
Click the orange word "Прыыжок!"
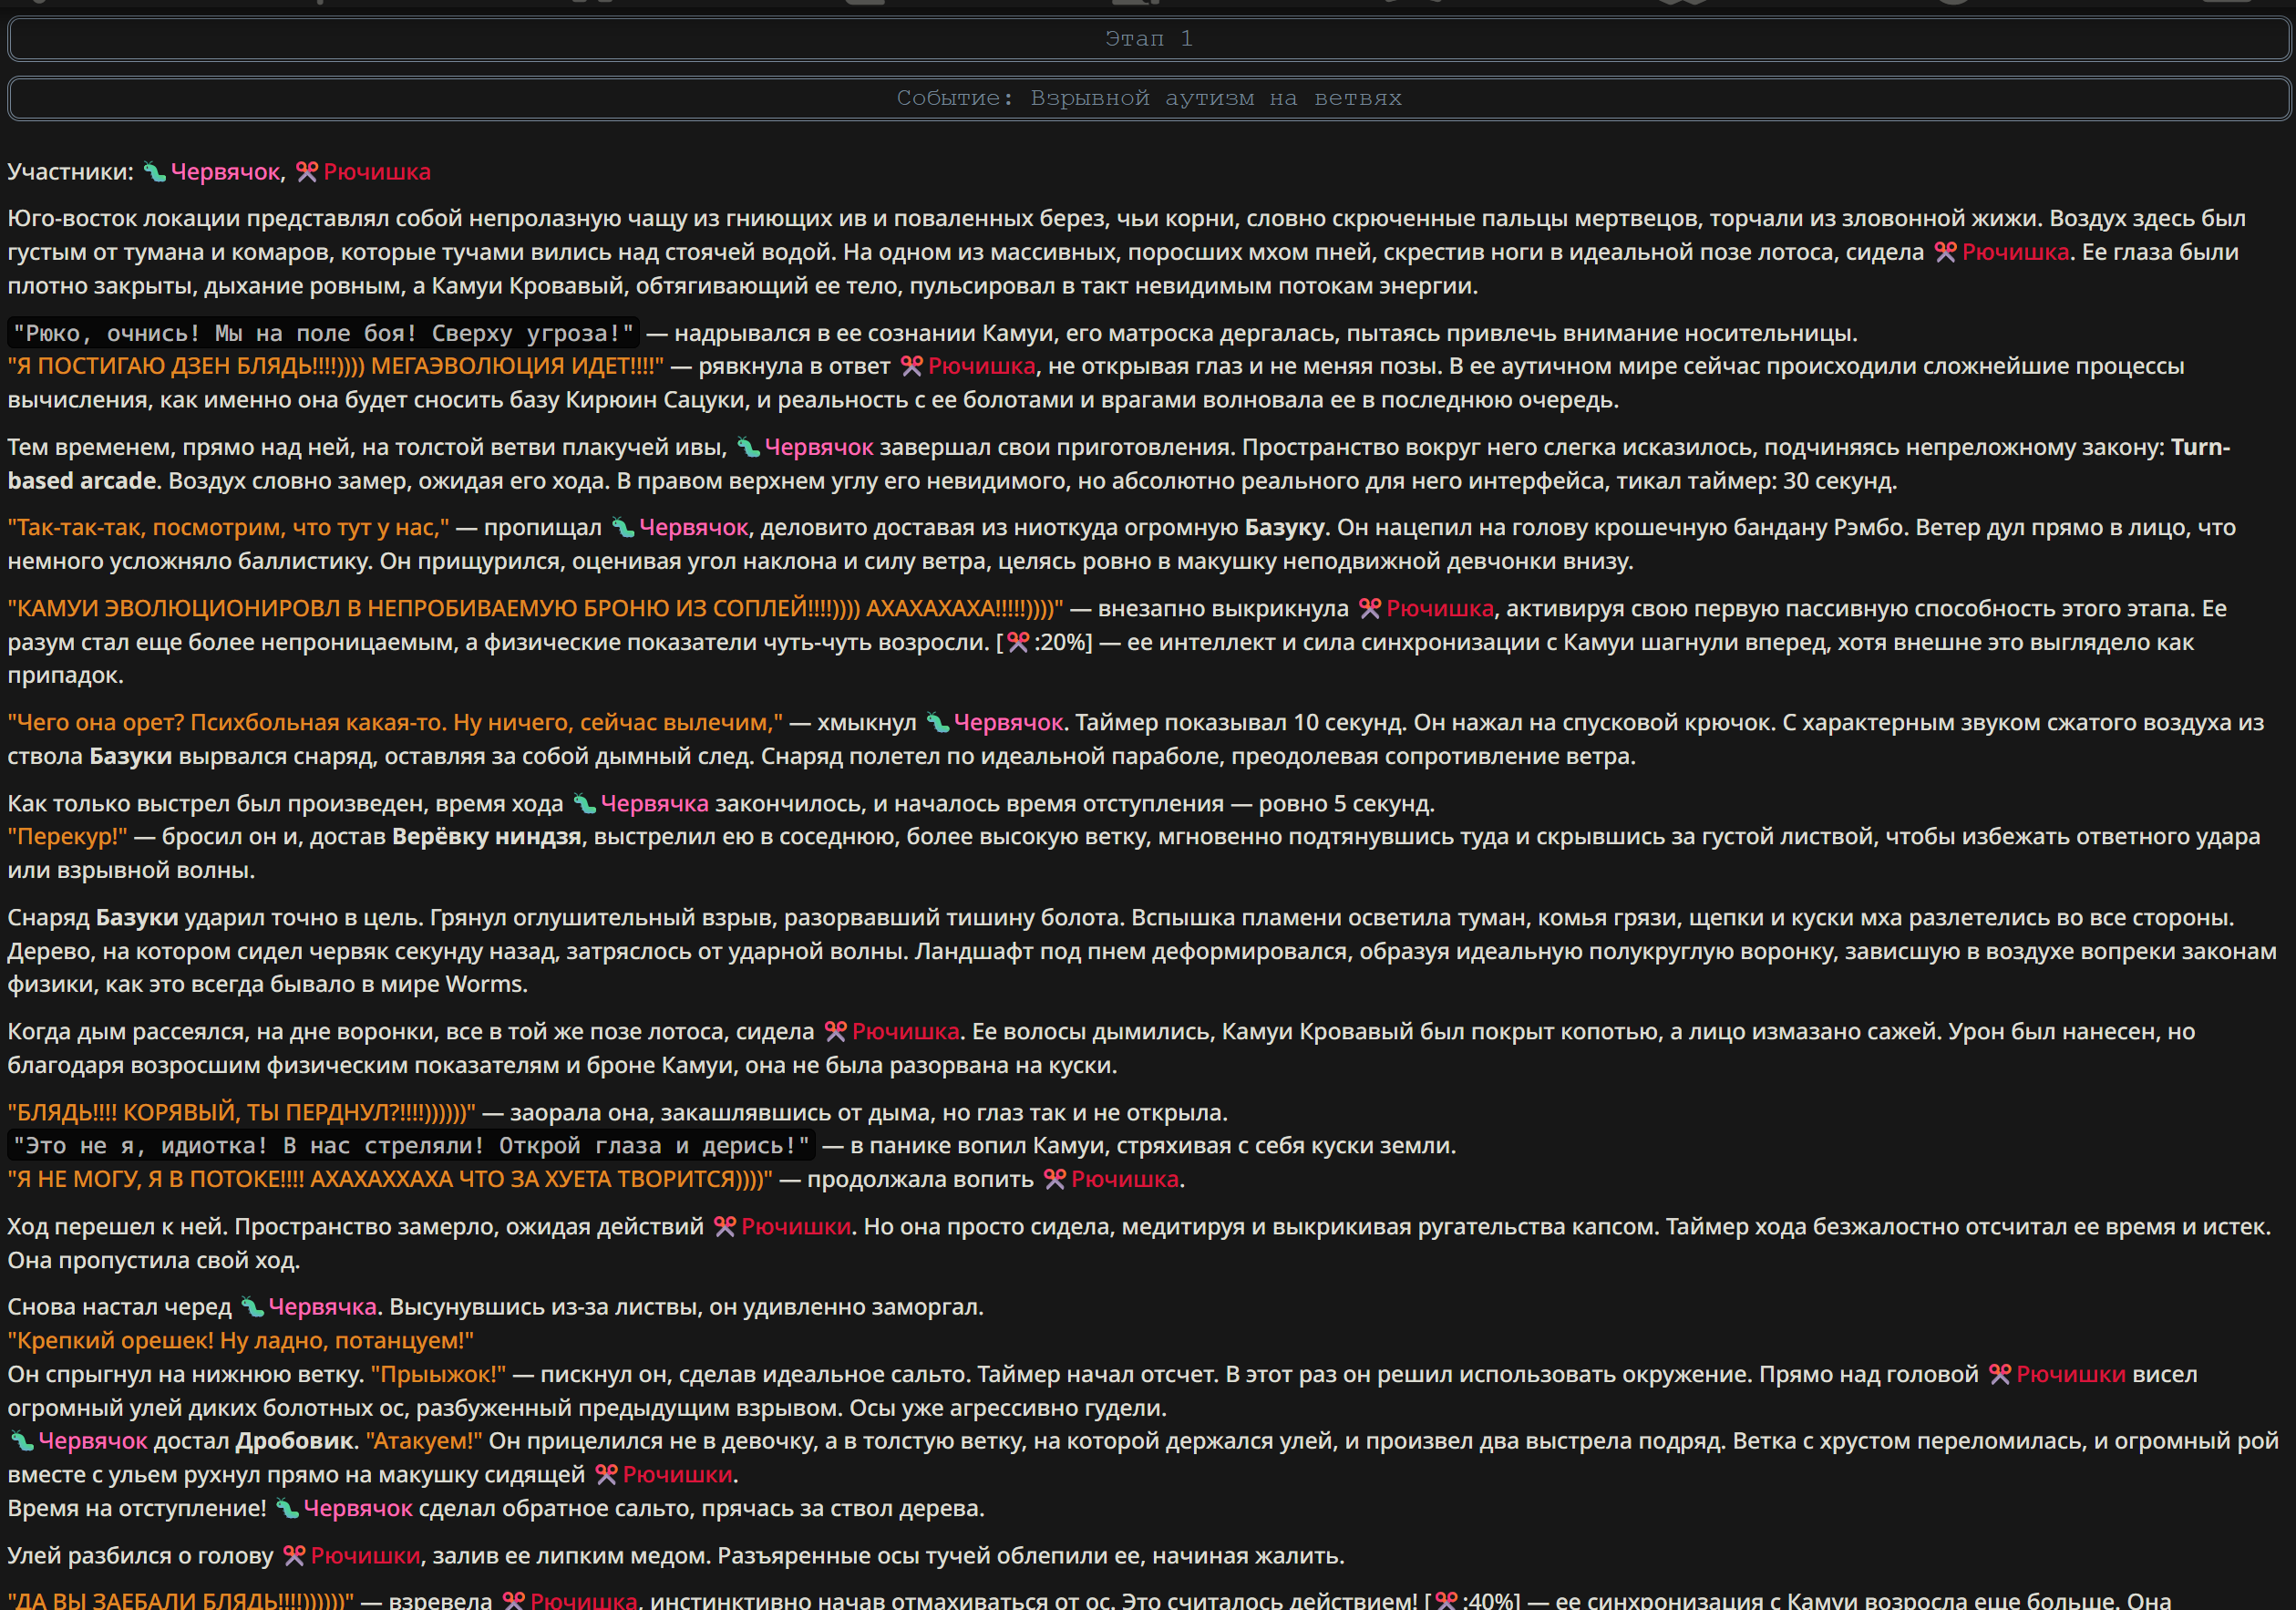click(x=438, y=1374)
